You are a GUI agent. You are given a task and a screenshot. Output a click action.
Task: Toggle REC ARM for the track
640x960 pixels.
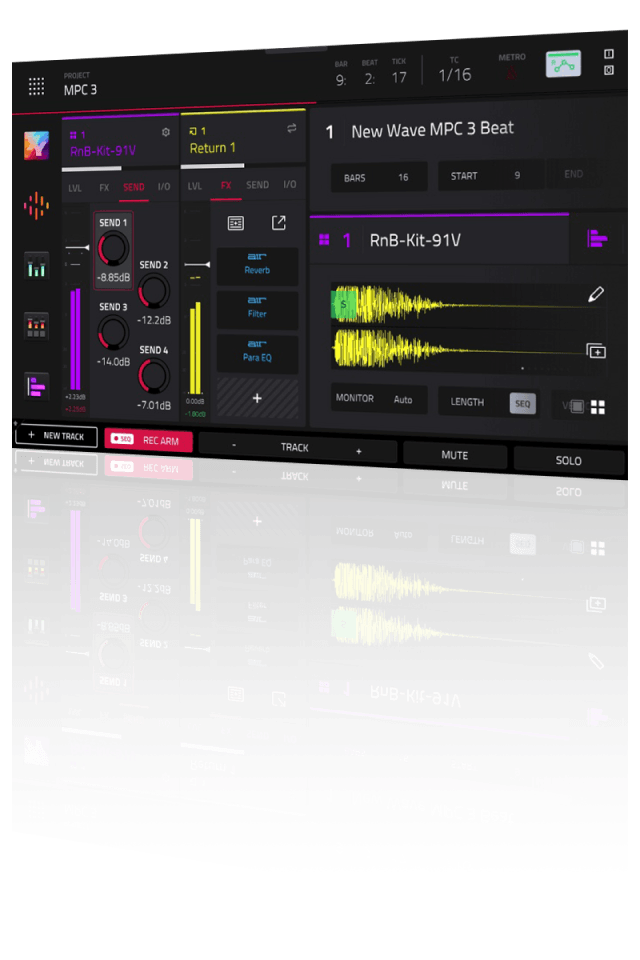149,438
